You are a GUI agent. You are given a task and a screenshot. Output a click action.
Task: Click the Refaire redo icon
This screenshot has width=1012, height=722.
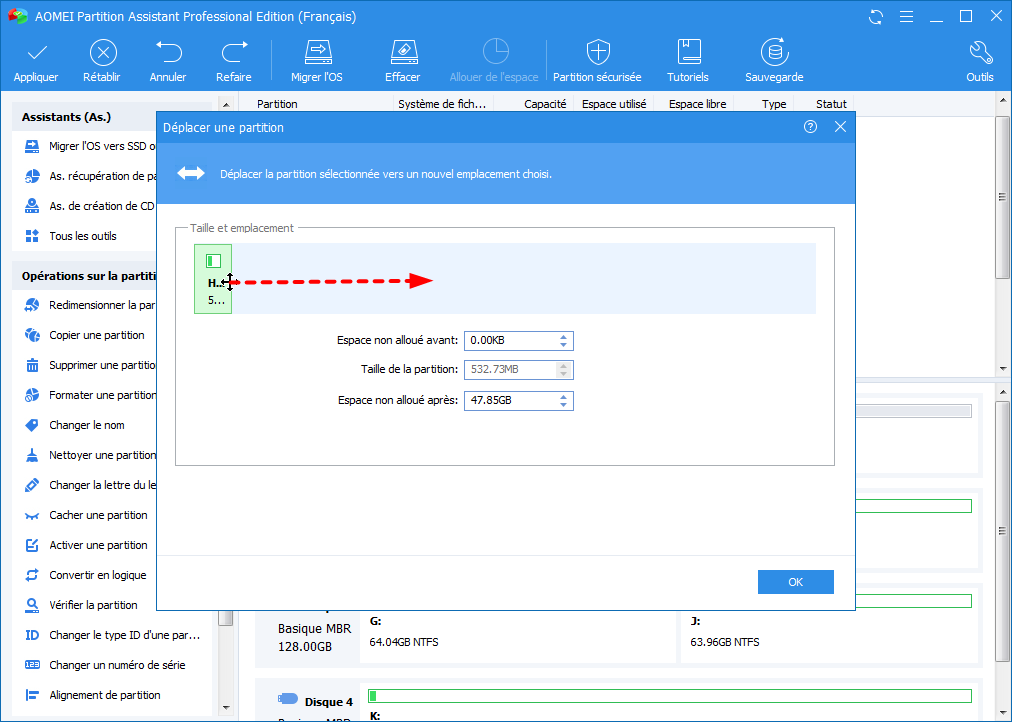click(234, 52)
